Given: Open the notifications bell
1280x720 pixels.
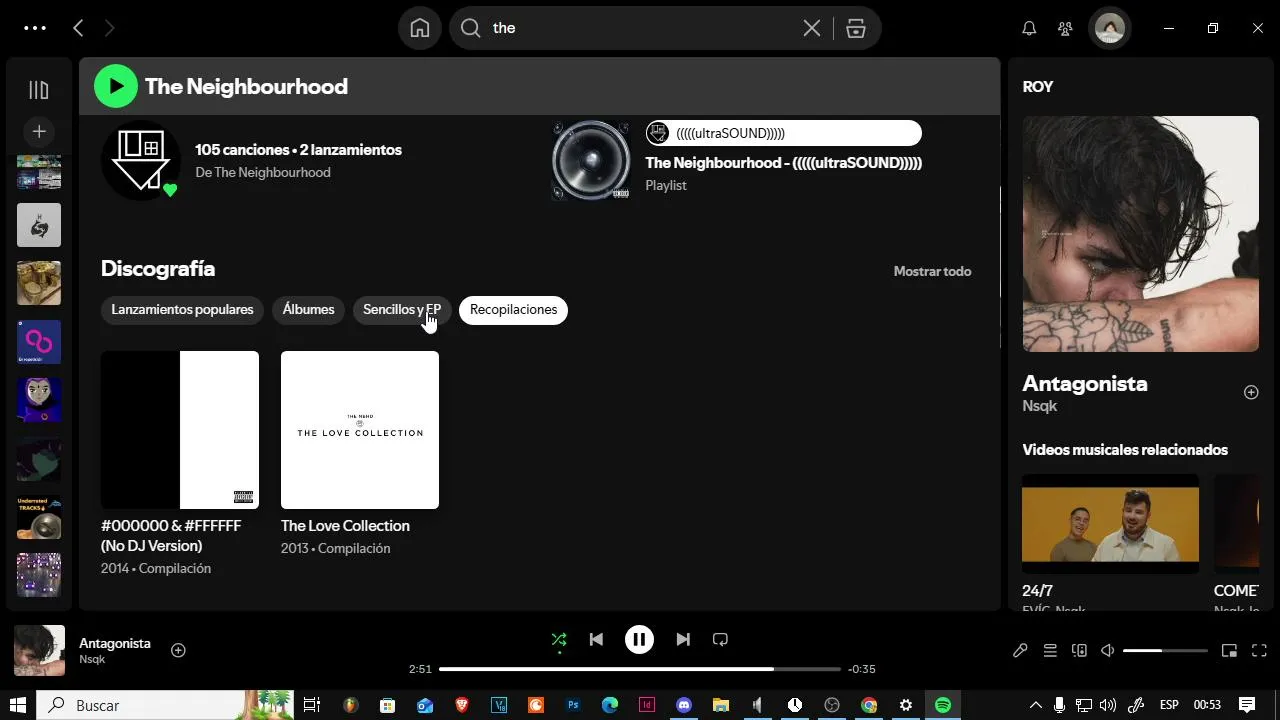Looking at the screenshot, I should point(1029,28).
